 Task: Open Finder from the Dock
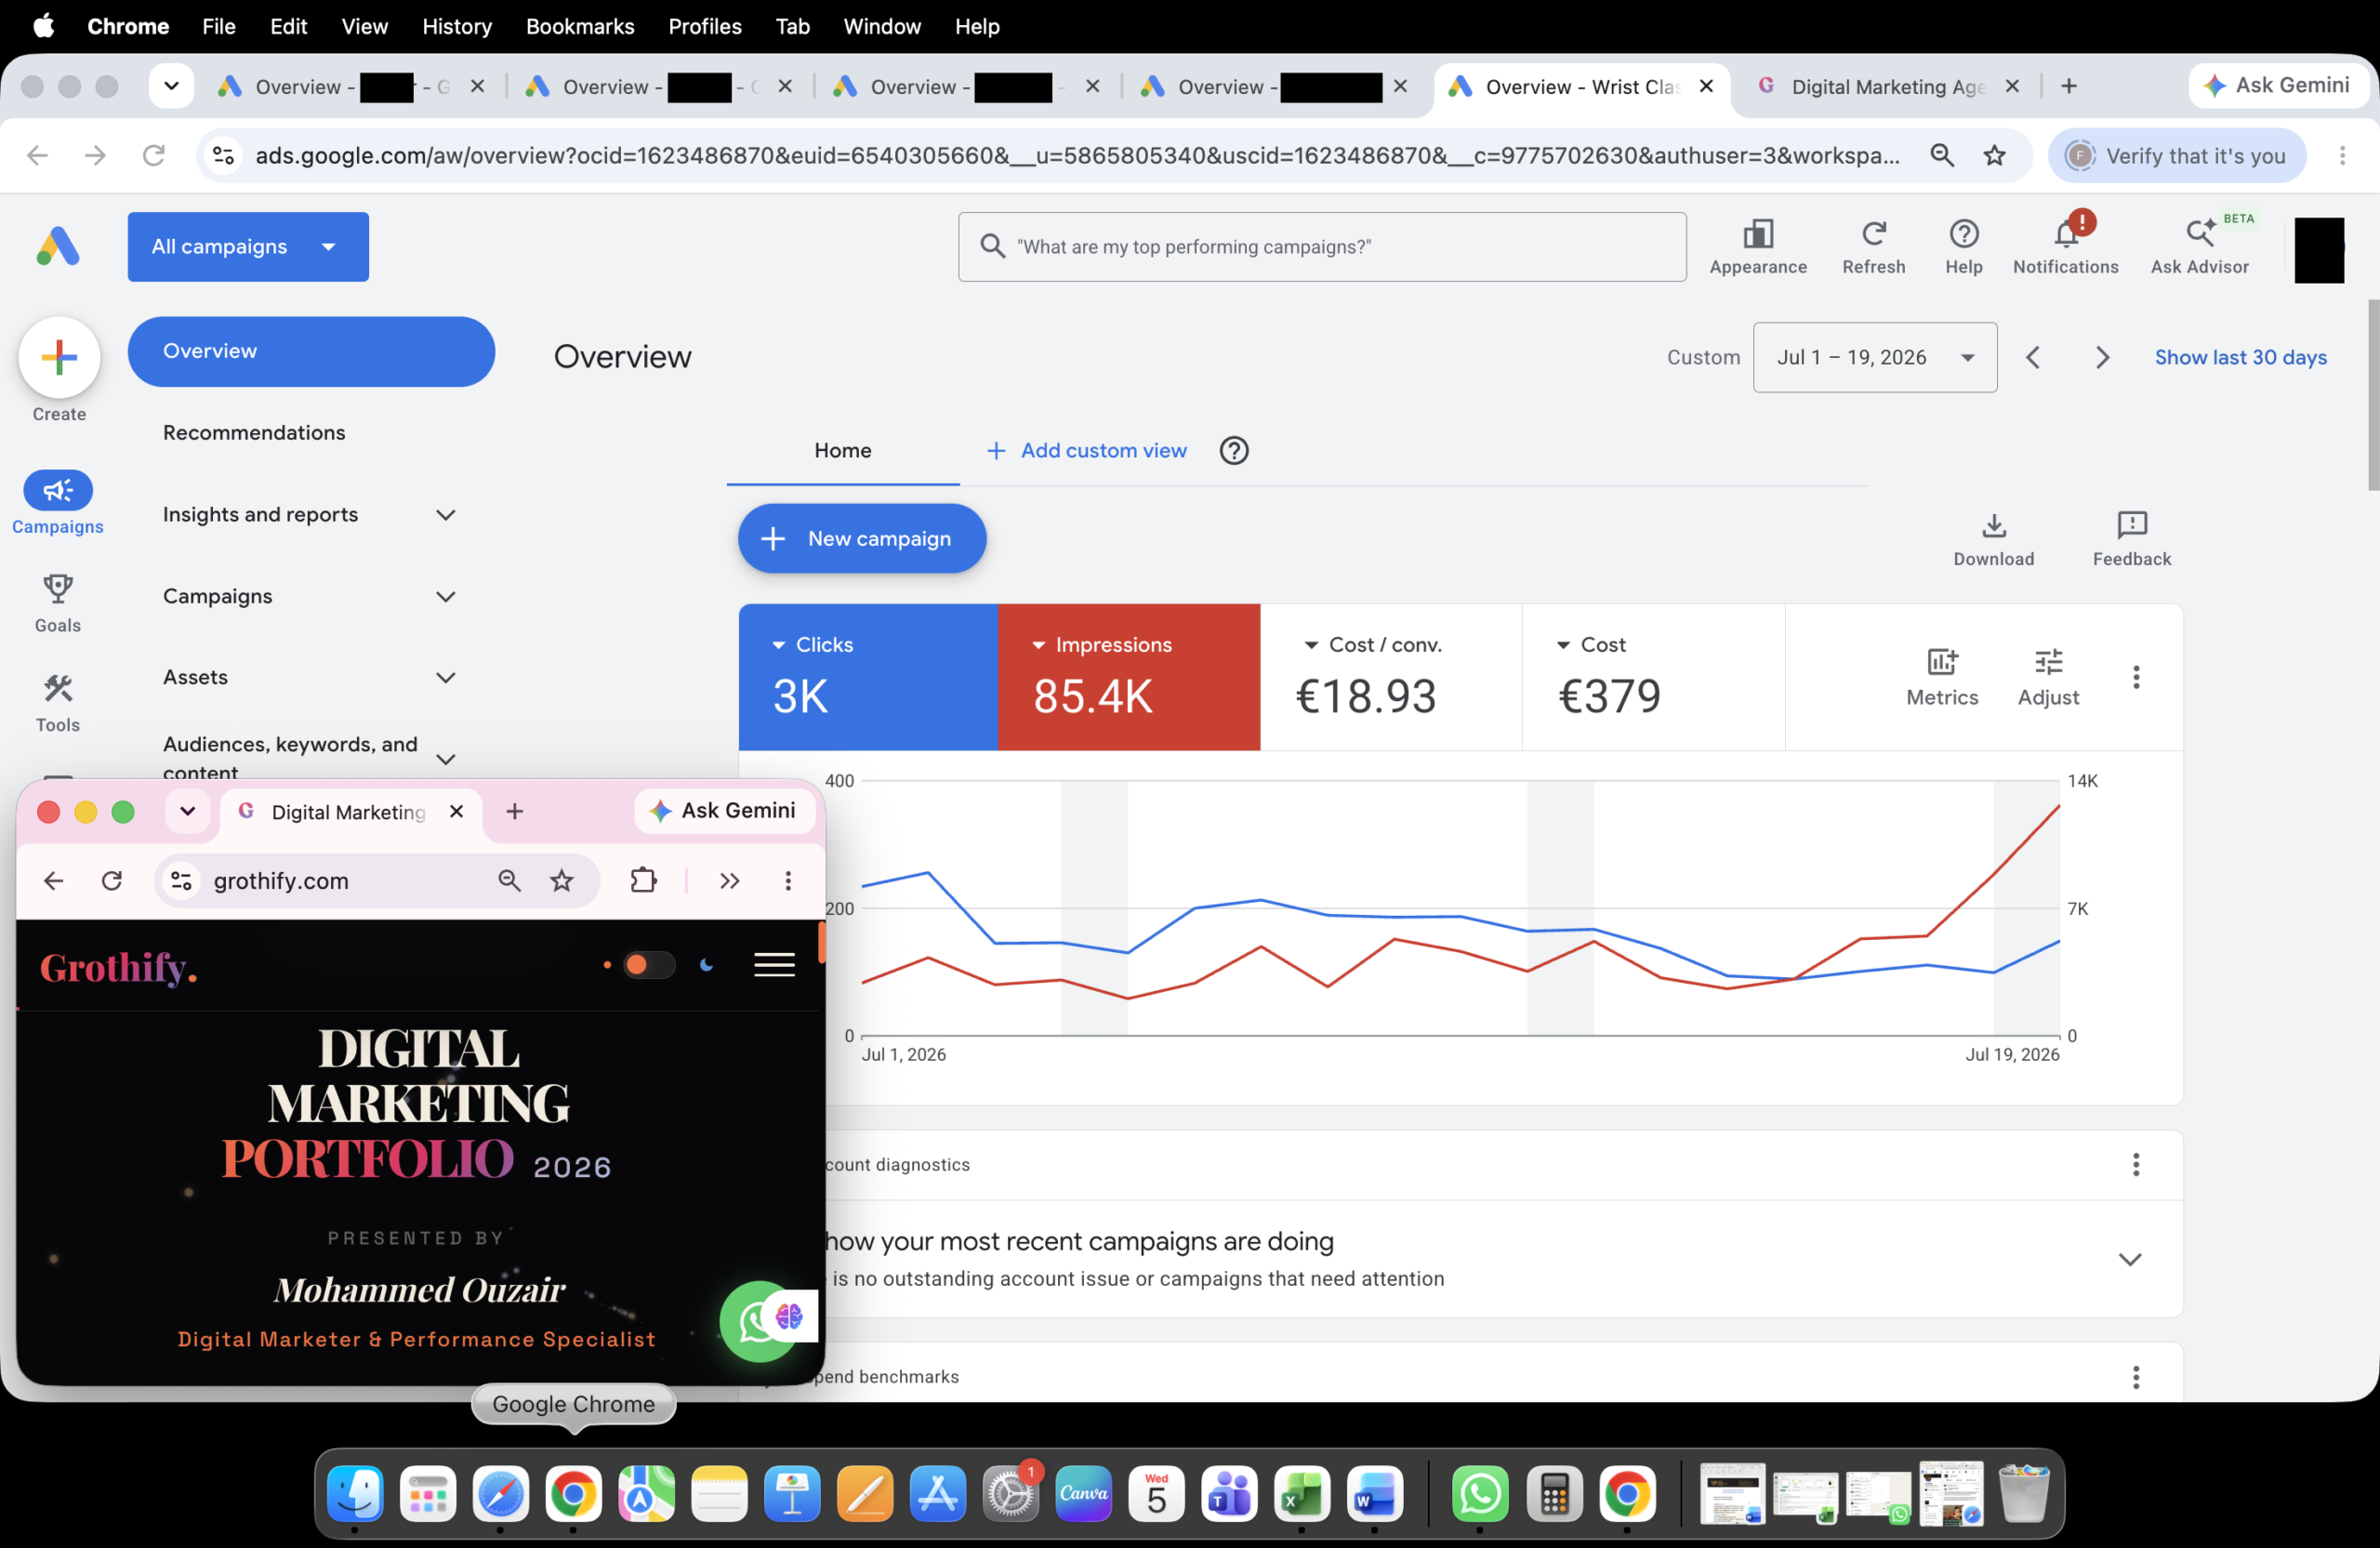pyautogui.click(x=355, y=1495)
